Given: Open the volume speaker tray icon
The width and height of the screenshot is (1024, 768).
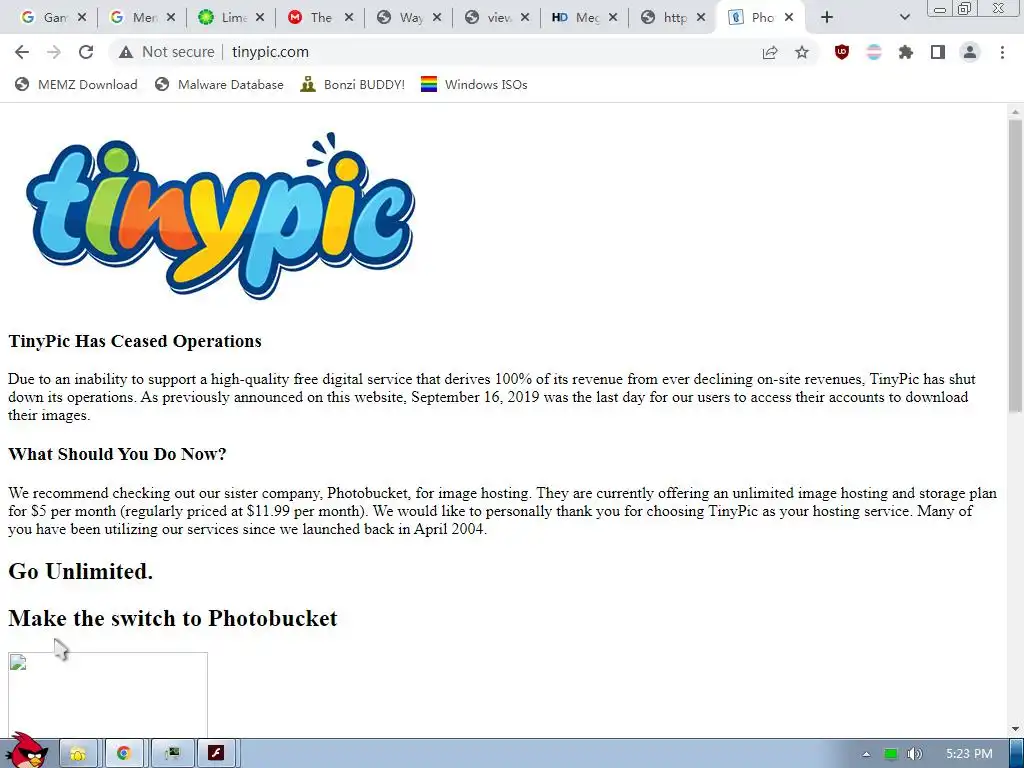Looking at the screenshot, I should pyautogui.click(x=915, y=754).
